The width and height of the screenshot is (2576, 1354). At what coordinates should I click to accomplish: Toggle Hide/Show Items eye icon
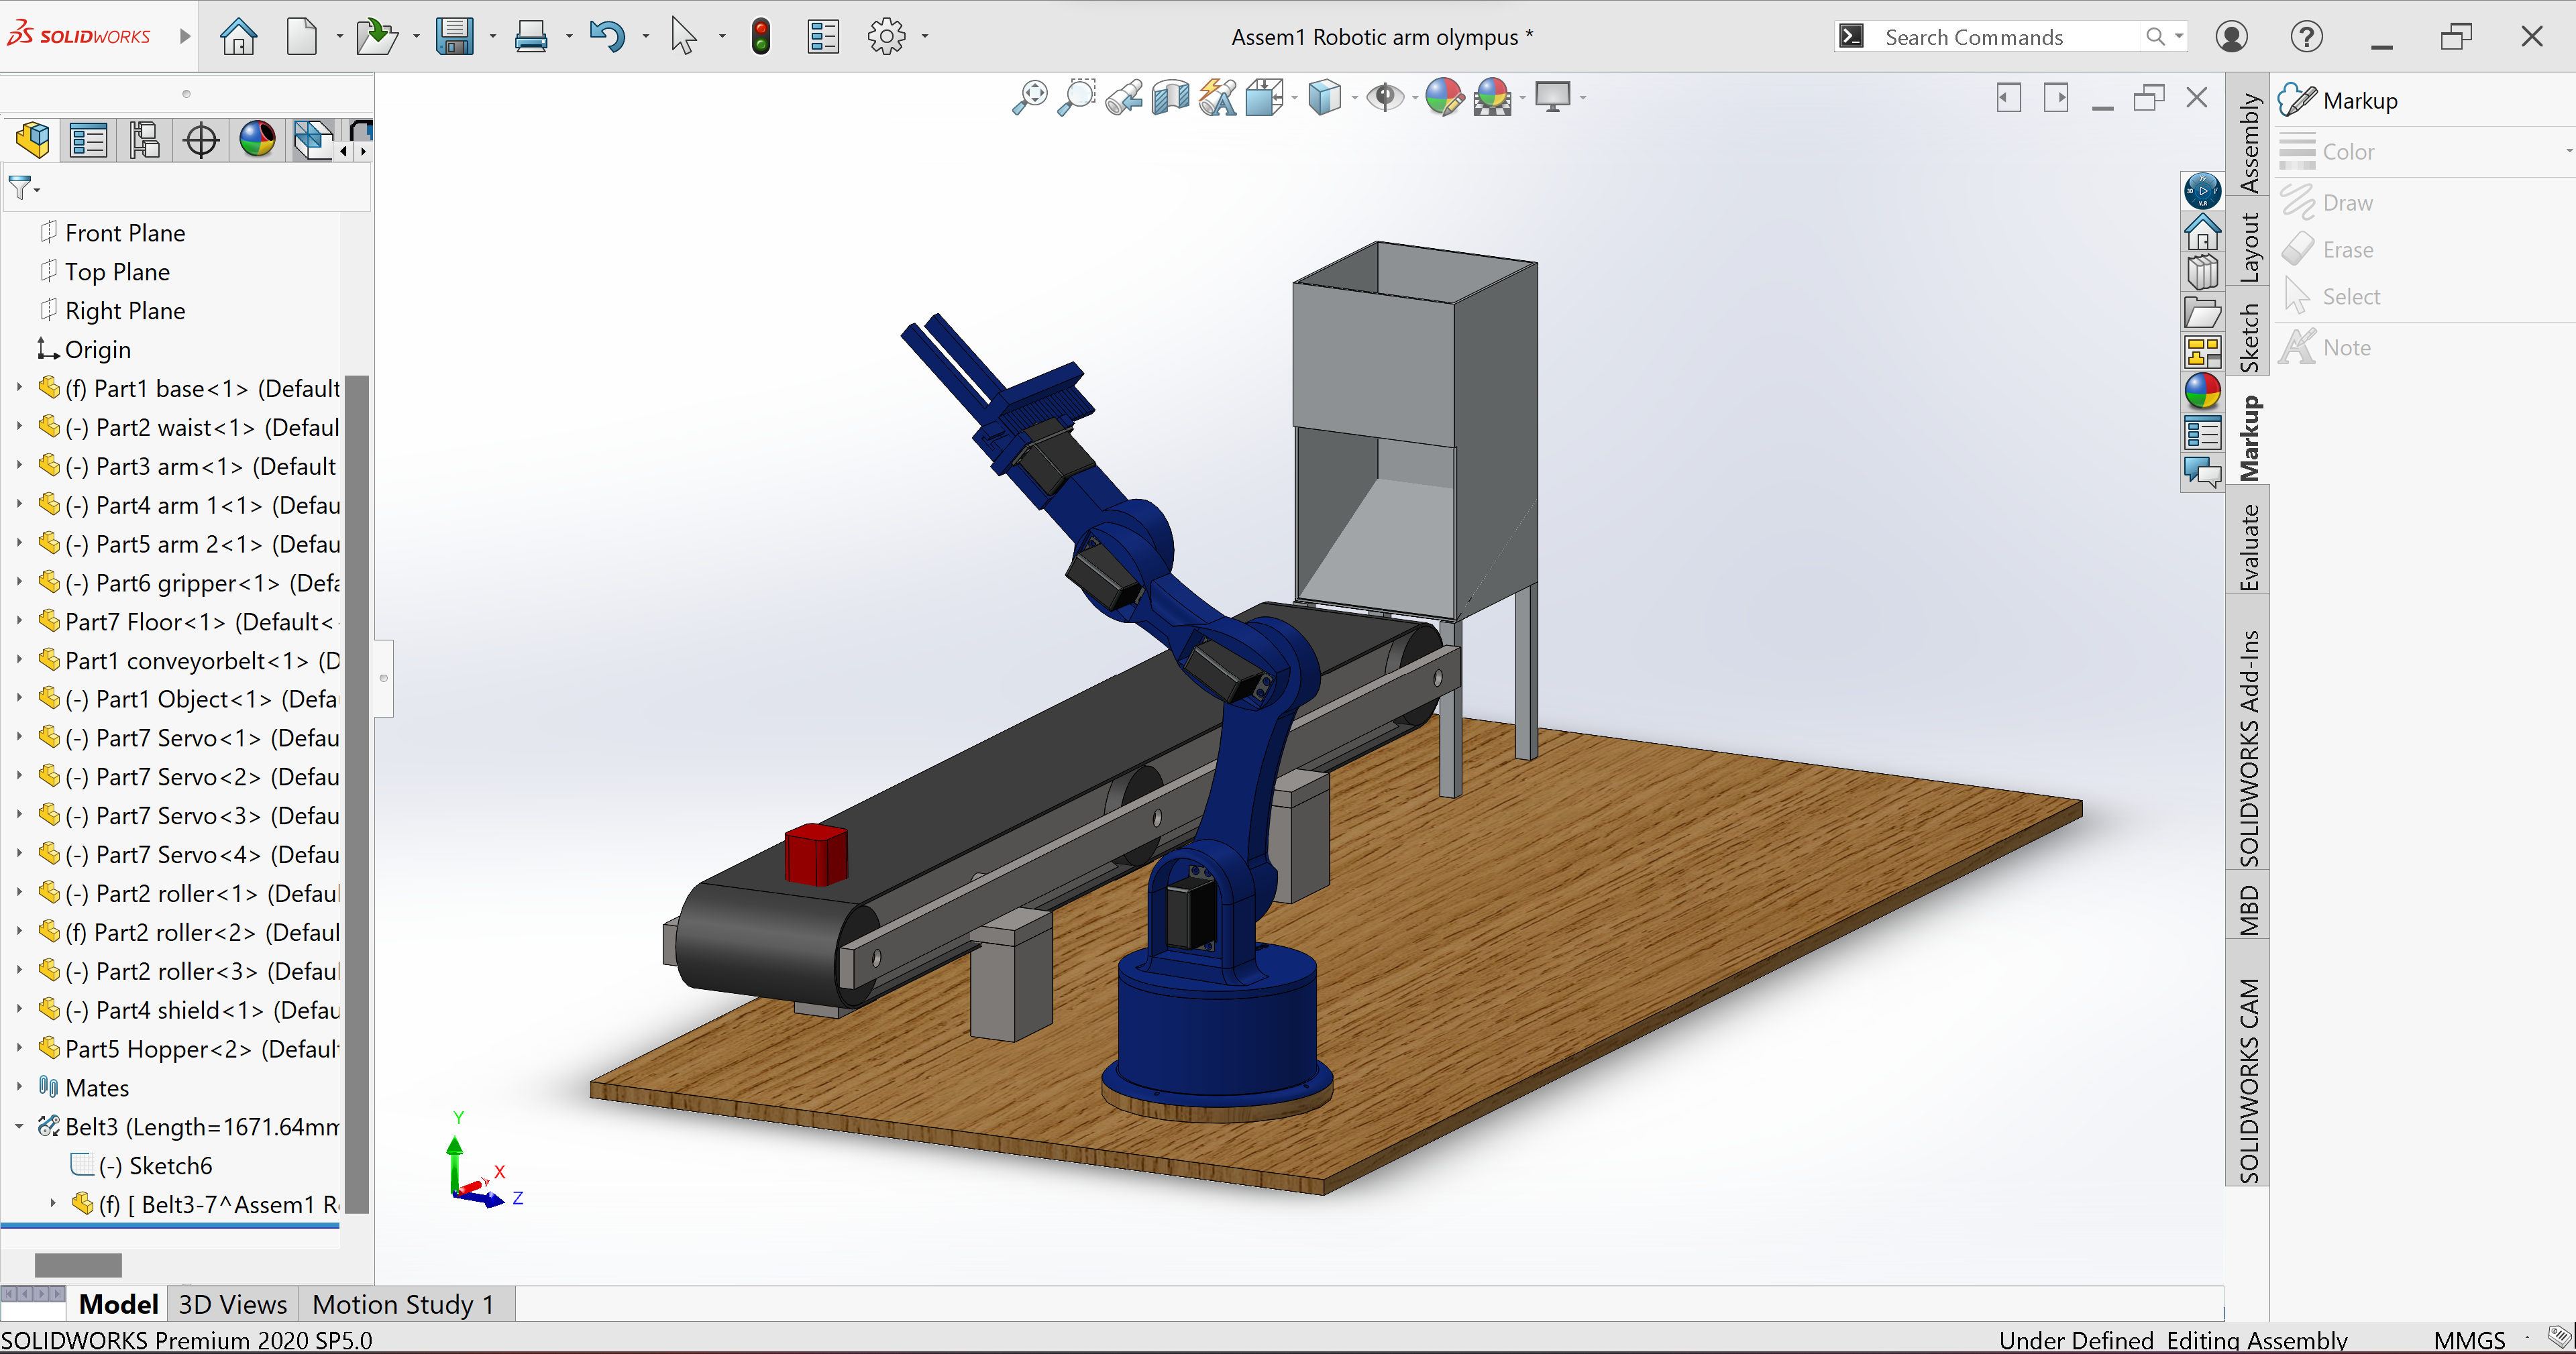point(1385,98)
